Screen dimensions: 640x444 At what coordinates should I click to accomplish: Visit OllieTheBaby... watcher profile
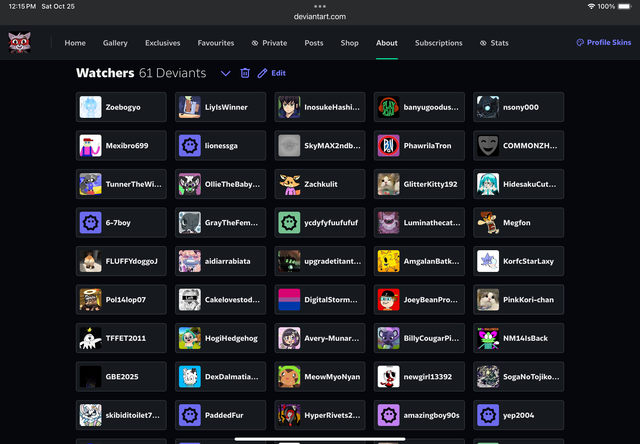(x=220, y=184)
